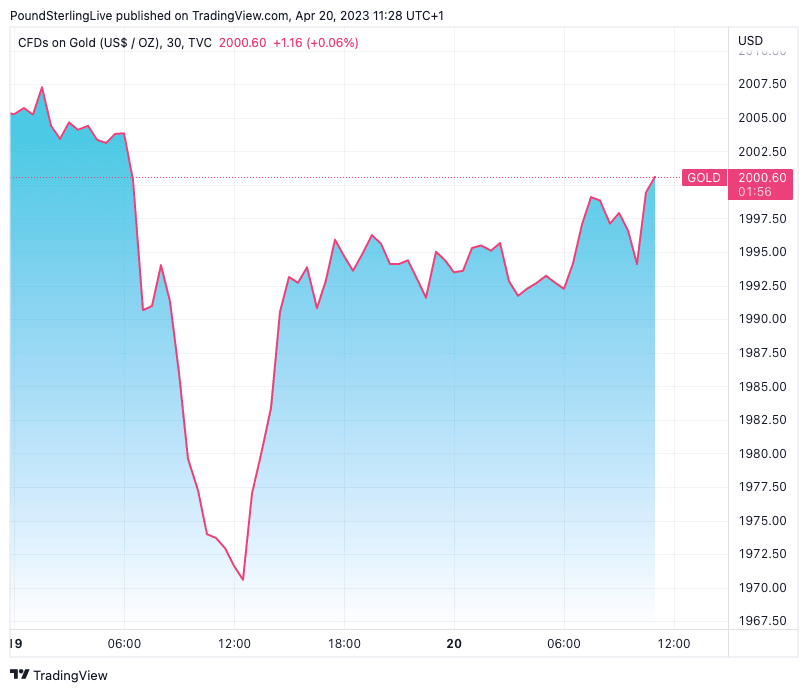Click the 19 date label on time axis
This screenshot has width=808, height=692.
(15, 644)
